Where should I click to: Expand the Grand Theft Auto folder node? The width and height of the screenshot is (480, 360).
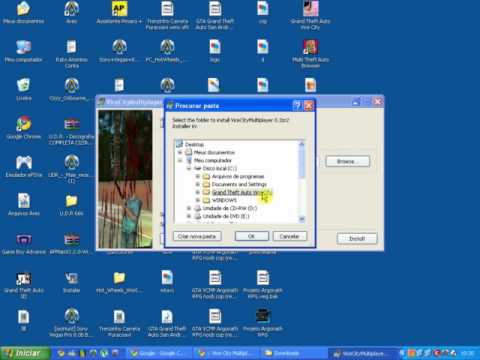coord(198,192)
